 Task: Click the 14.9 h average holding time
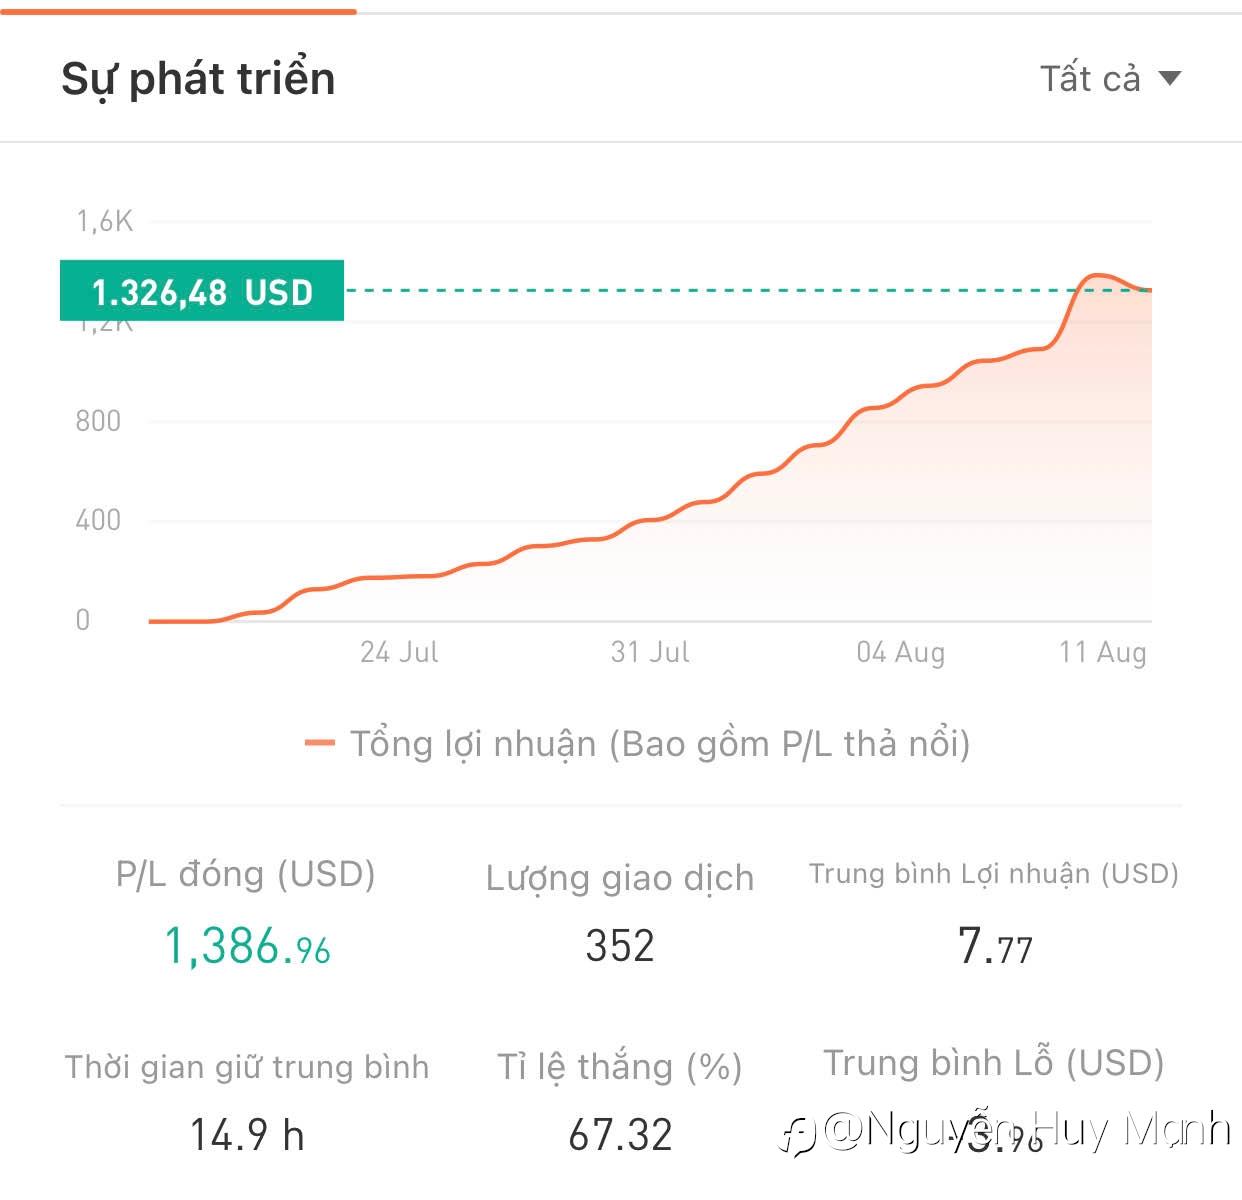coord(247,1135)
